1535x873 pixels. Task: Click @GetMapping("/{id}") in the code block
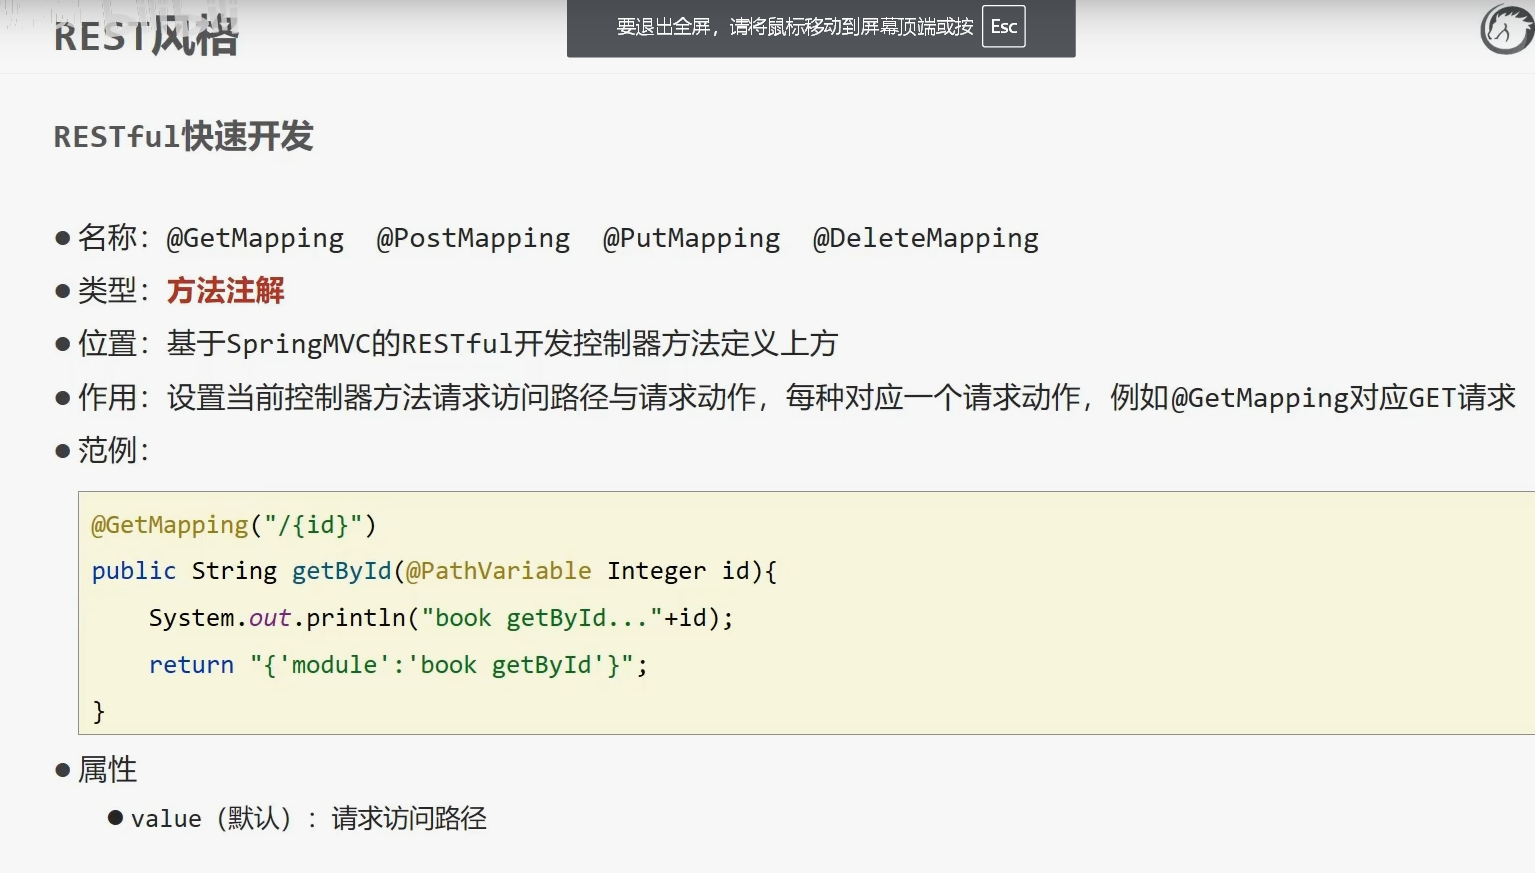click(x=234, y=525)
